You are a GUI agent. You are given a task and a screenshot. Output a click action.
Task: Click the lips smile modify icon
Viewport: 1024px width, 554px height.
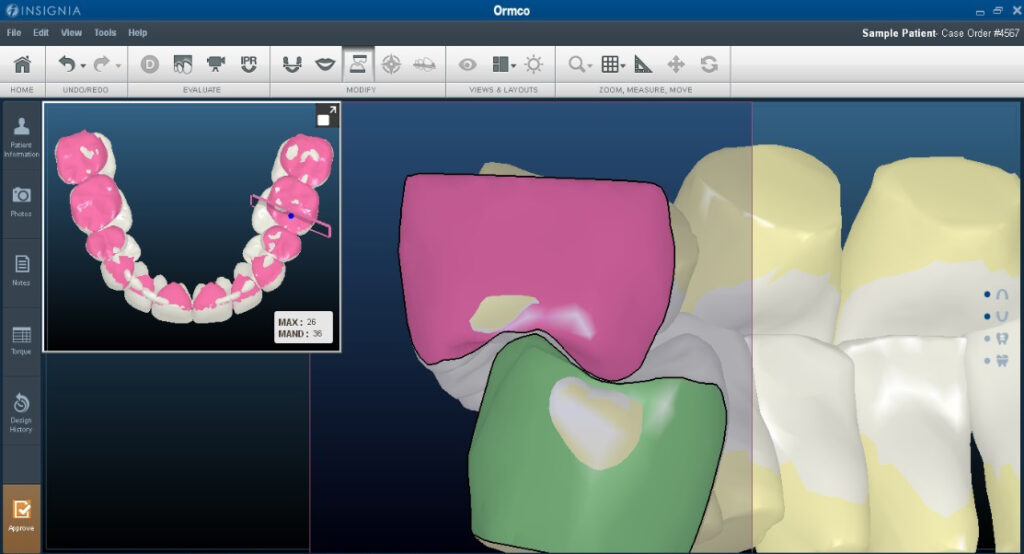pos(325,65)
